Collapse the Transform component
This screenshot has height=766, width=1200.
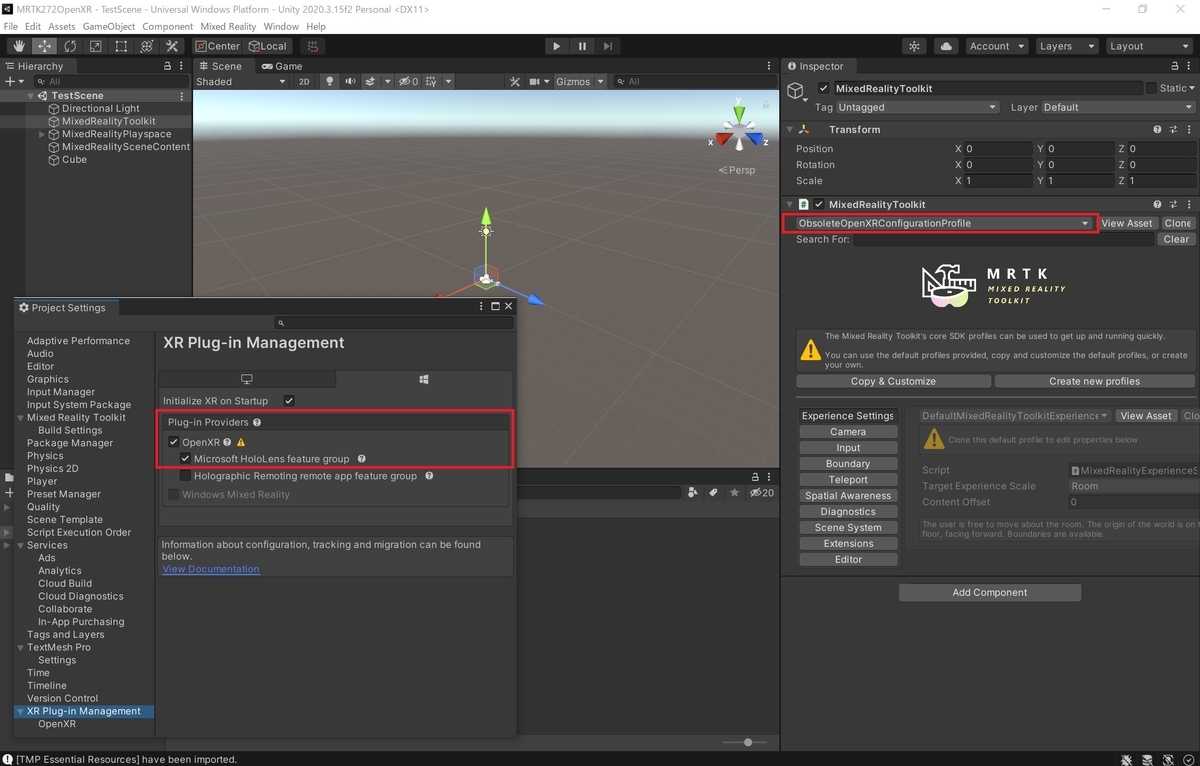(789, 130)
